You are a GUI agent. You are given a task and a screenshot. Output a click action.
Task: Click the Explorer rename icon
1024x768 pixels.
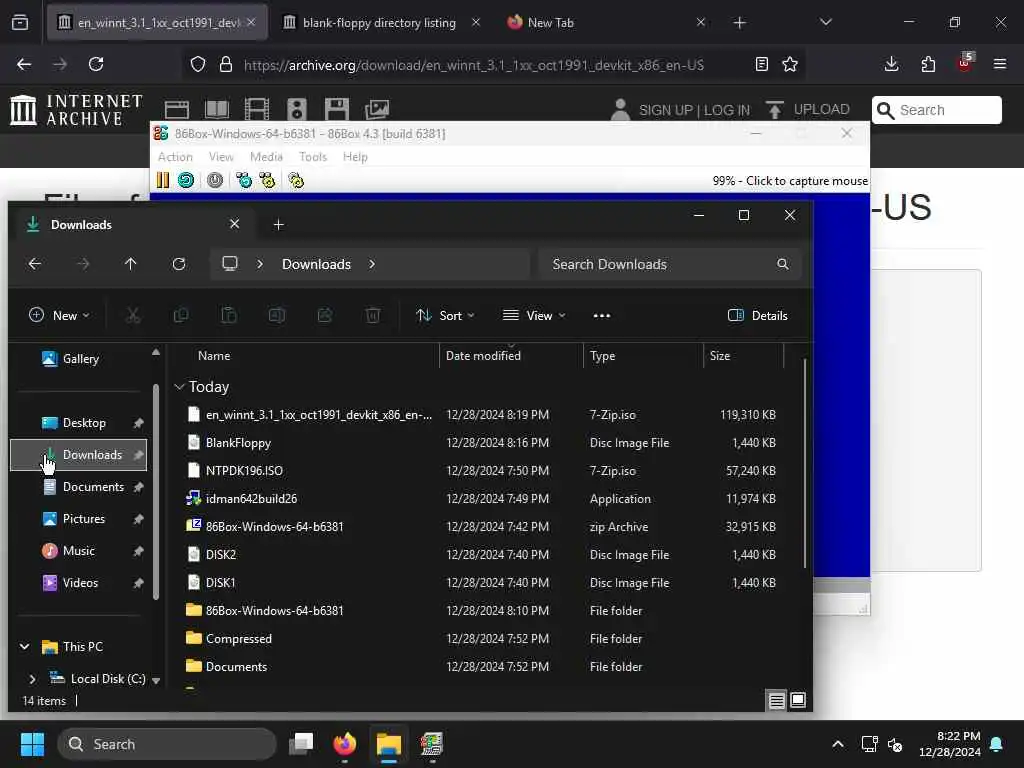(277, 315)
